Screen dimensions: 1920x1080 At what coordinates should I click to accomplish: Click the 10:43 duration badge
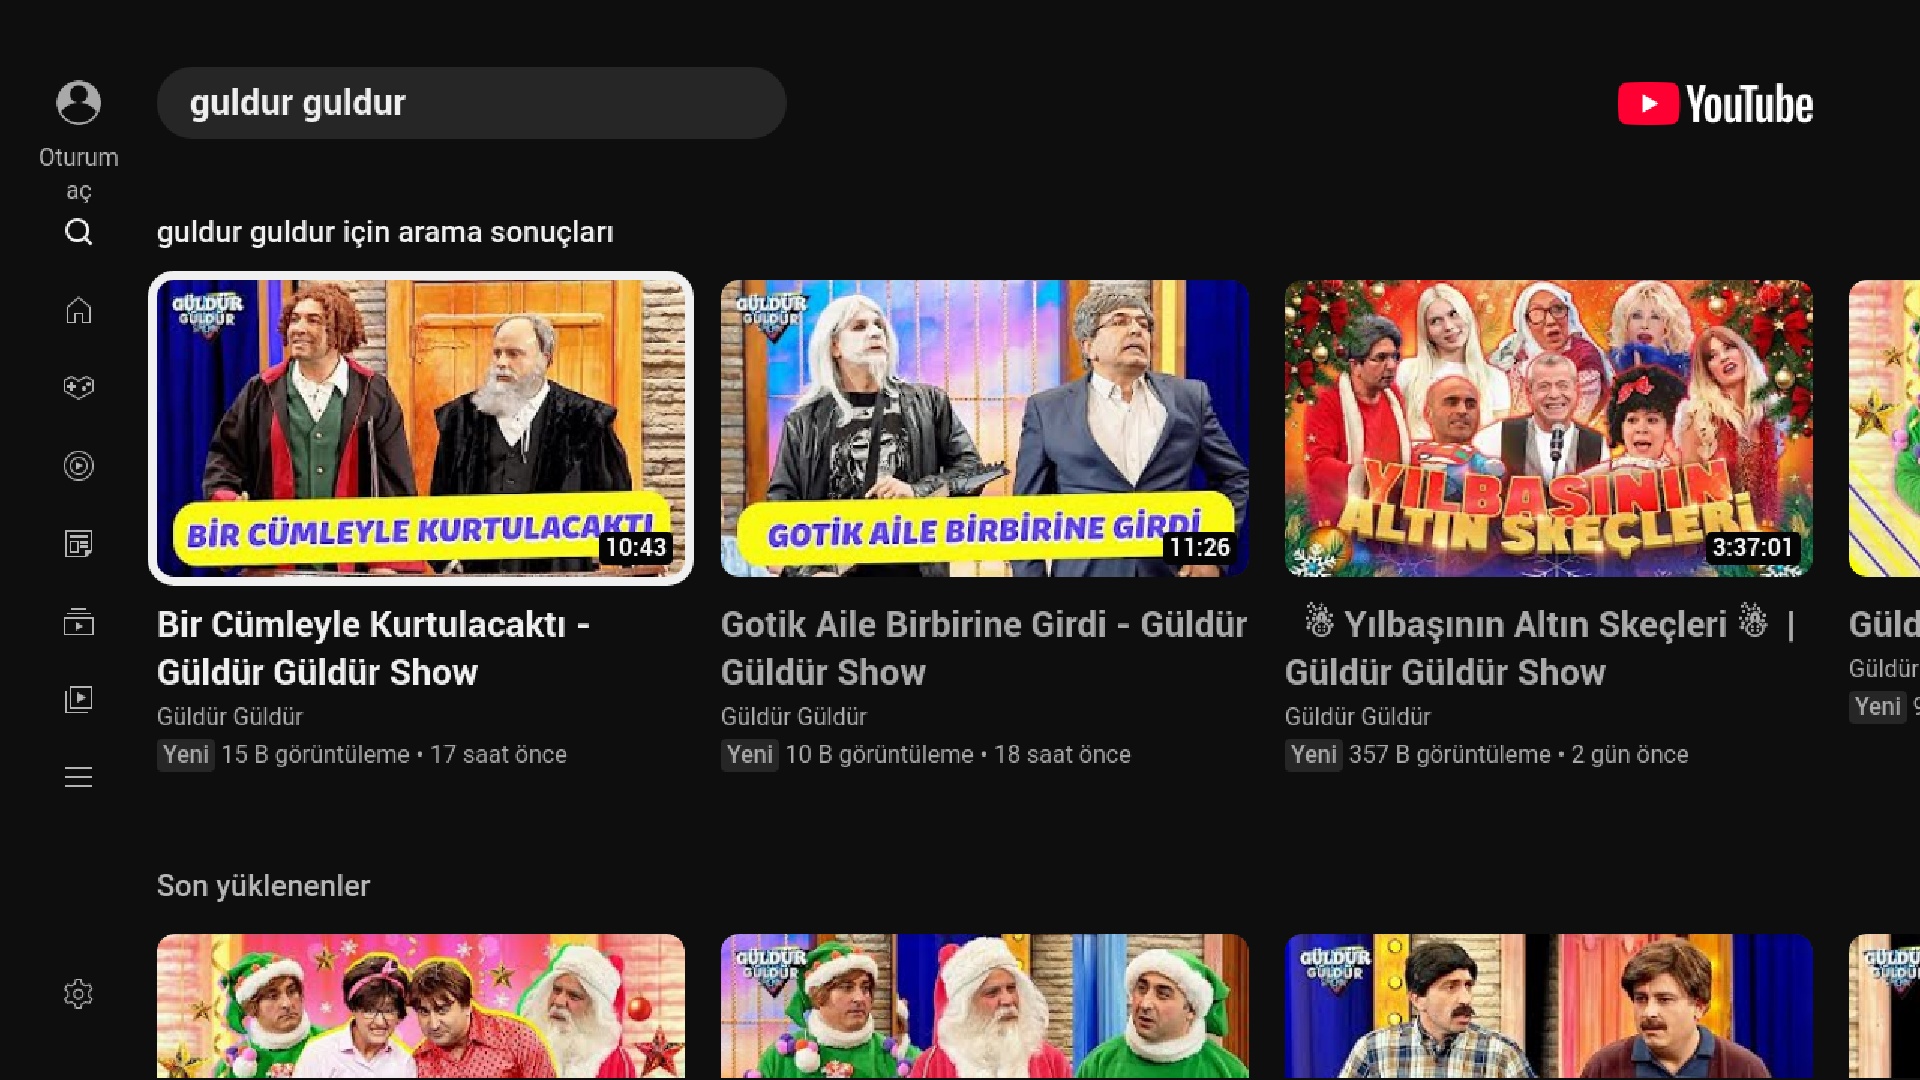tap(636, 547)
